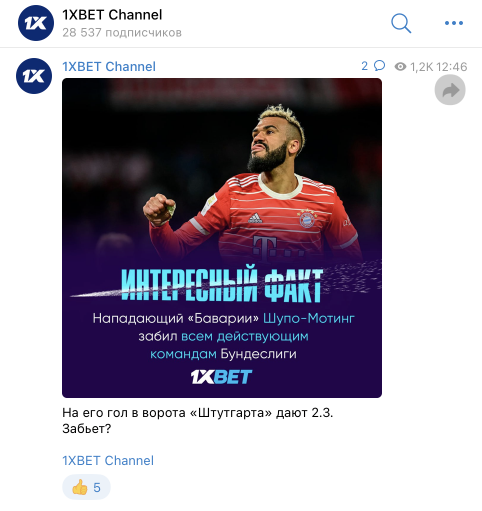Open the football player post image
The height and width of the screenshot is (511, 482).
(x=222, y=238)
